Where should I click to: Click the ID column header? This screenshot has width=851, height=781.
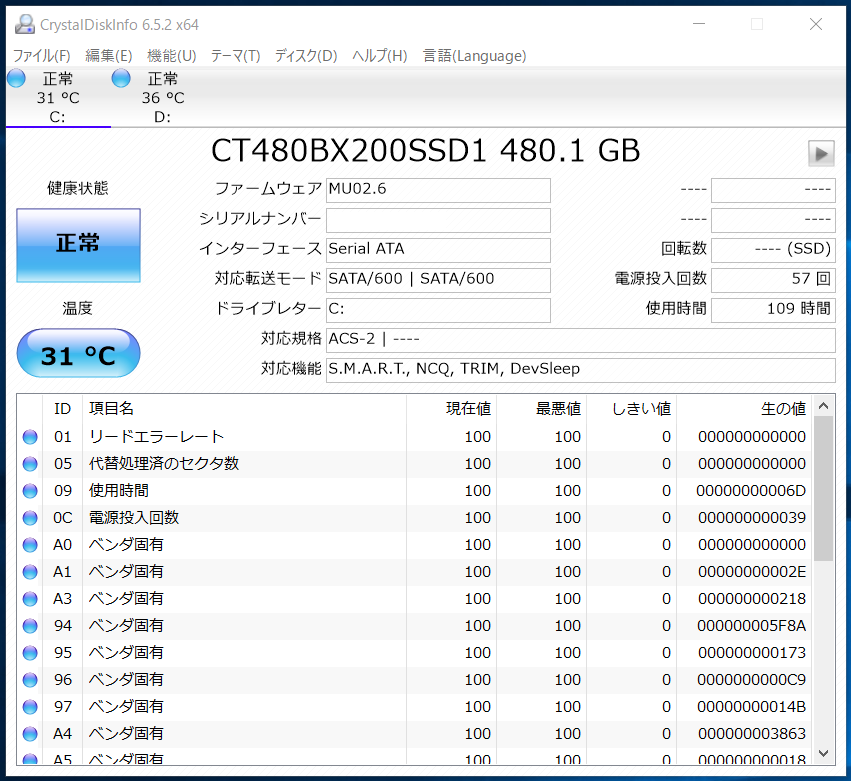click(x=62, y=409)
